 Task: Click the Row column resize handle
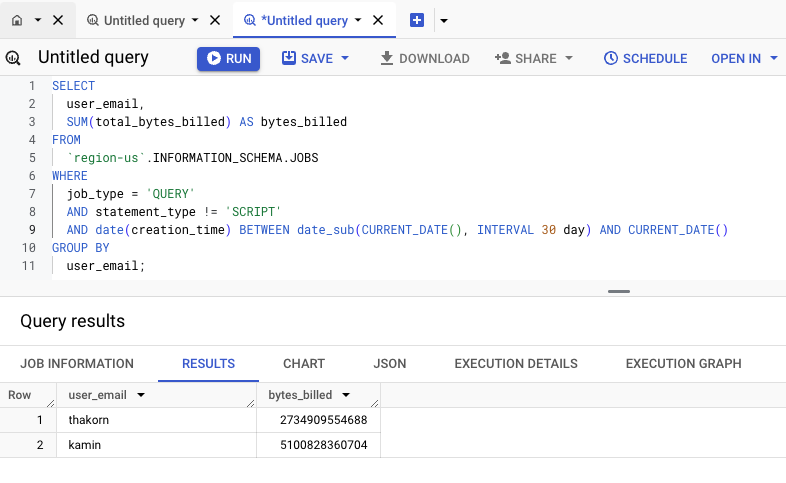pyautogui.click(x=51, y=403)
